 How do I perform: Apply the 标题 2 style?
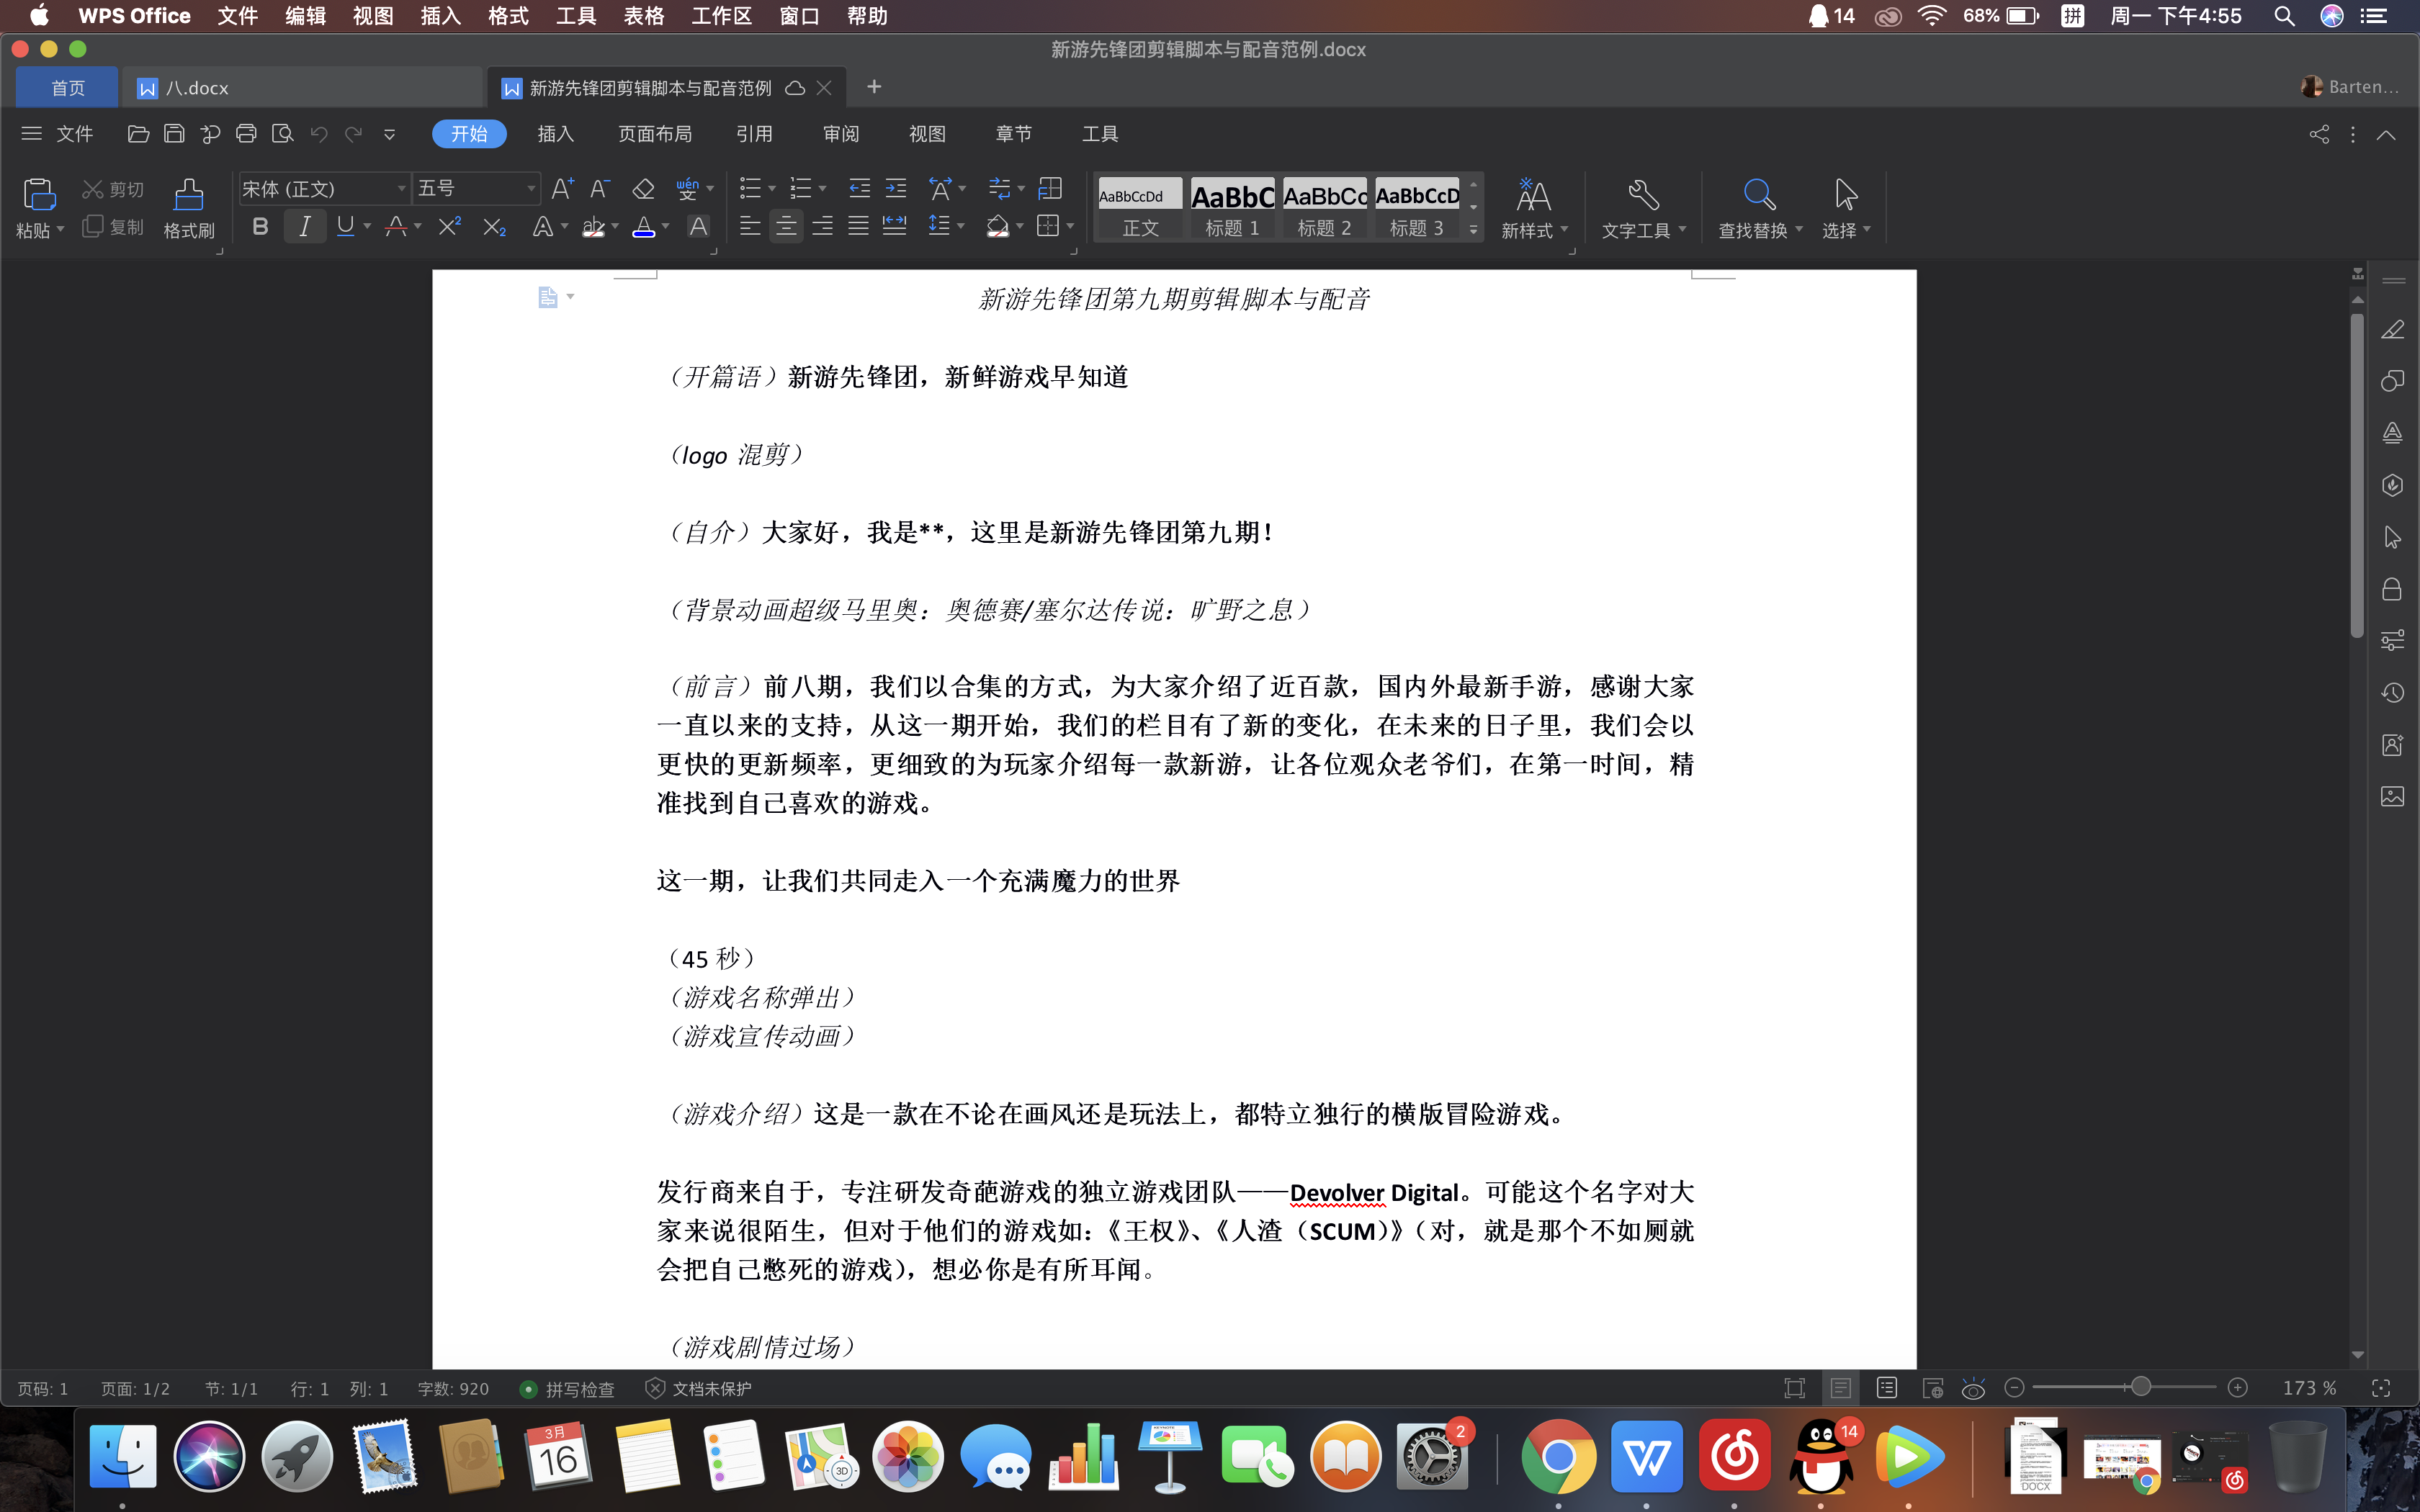1324,208
